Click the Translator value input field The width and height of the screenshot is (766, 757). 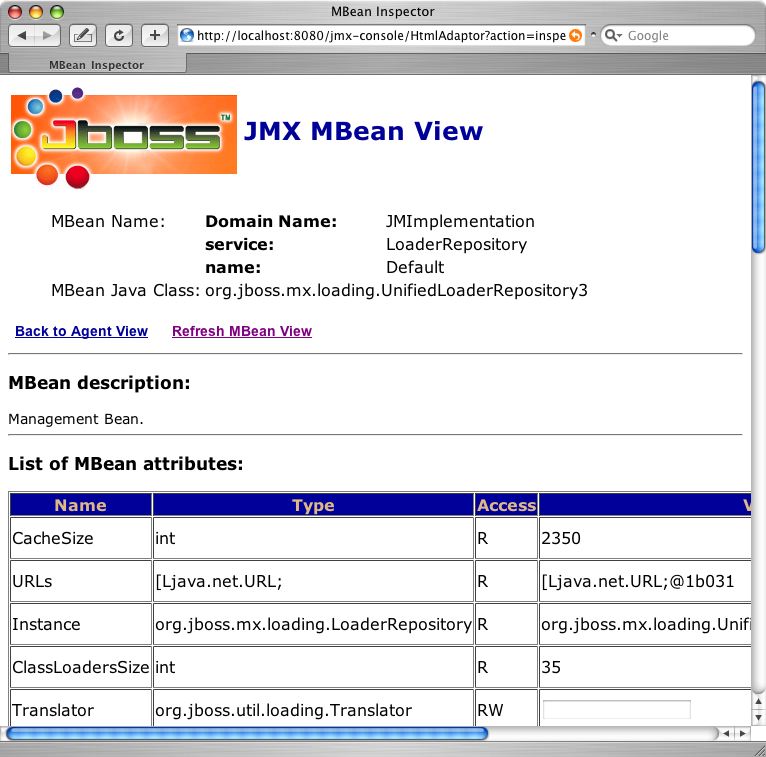pyautogui.click(x=617, y=709)
